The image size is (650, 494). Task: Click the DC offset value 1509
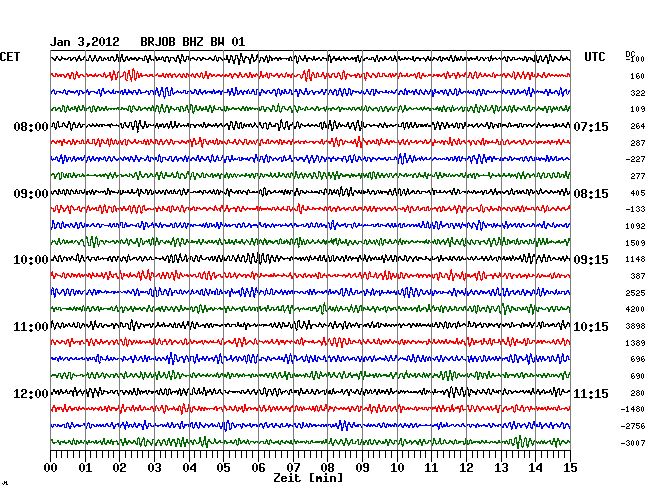(635, 243)
